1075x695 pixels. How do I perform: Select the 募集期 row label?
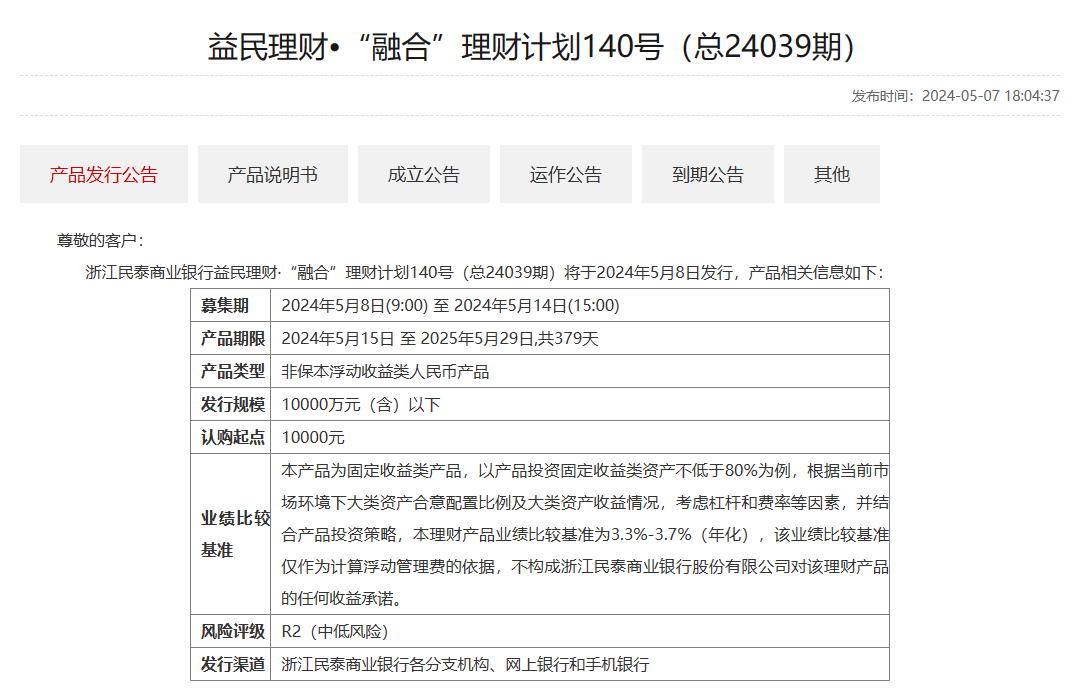coord(225,306)
